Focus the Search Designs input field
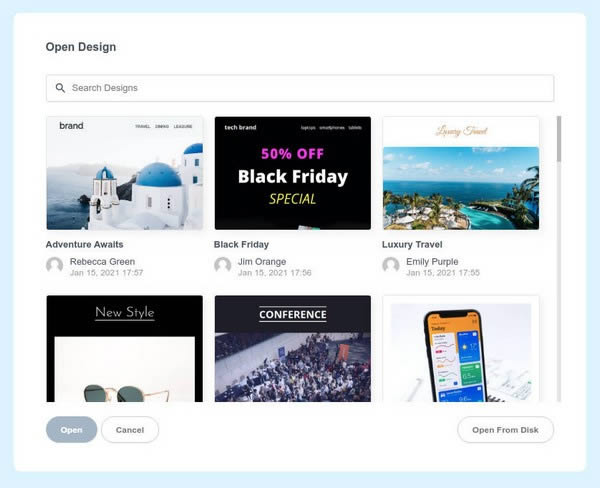Screen dimensions: 600x488 point(300,88)
